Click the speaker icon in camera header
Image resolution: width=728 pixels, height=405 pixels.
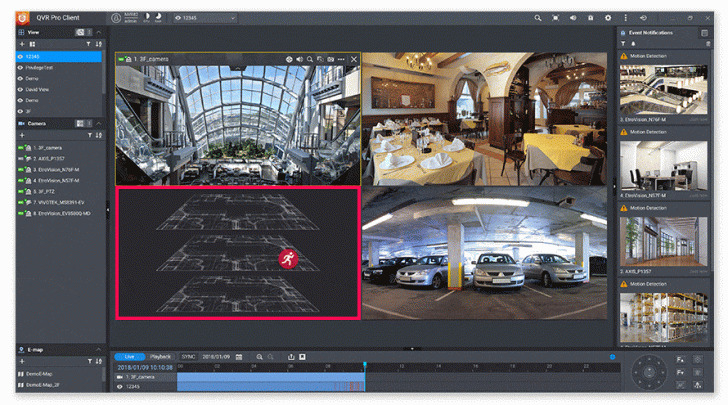(x=300, y=60)
